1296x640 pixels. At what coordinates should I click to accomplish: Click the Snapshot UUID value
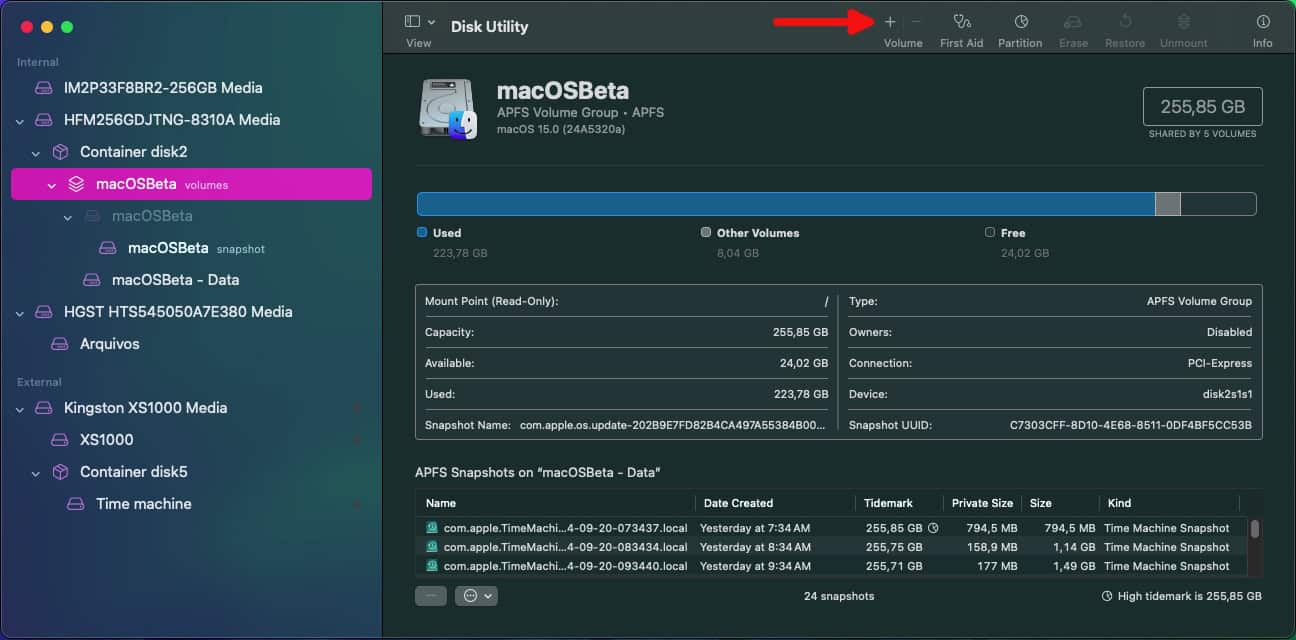tap(1131, 425)
